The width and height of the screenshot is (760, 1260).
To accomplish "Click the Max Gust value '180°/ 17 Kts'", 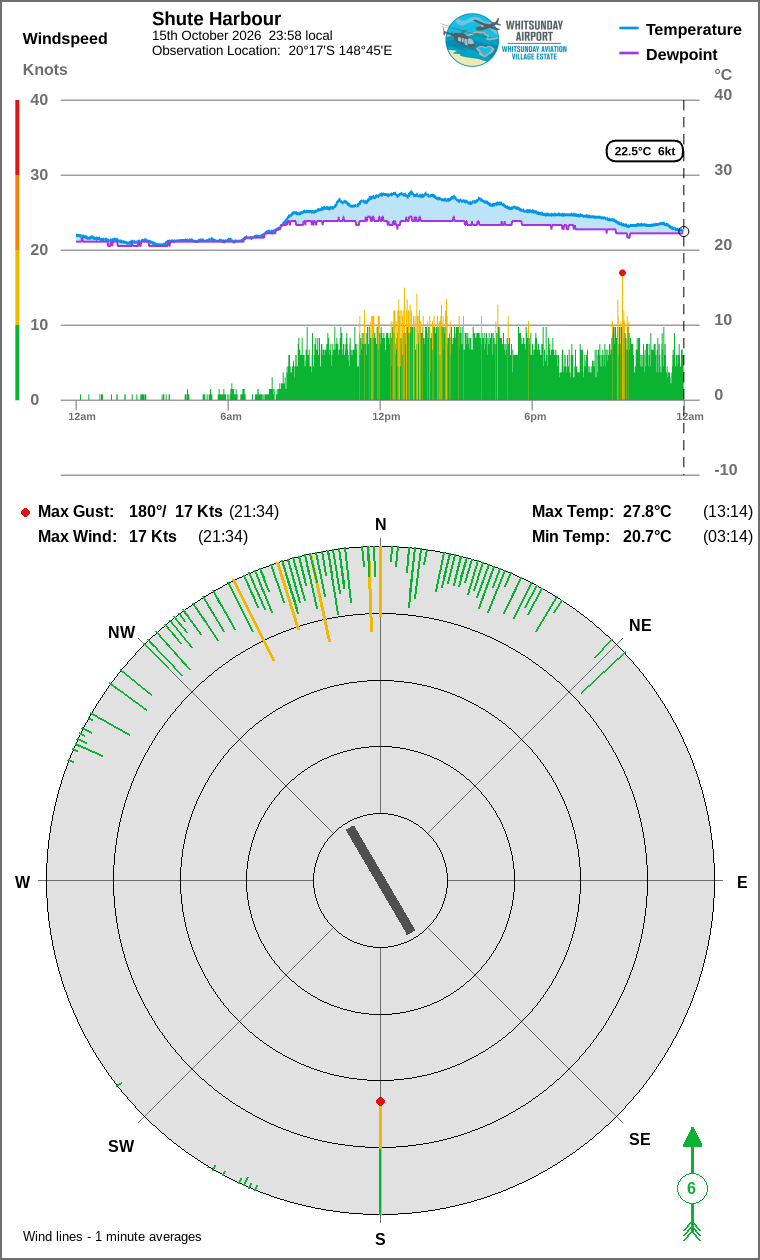I will 176,511.
